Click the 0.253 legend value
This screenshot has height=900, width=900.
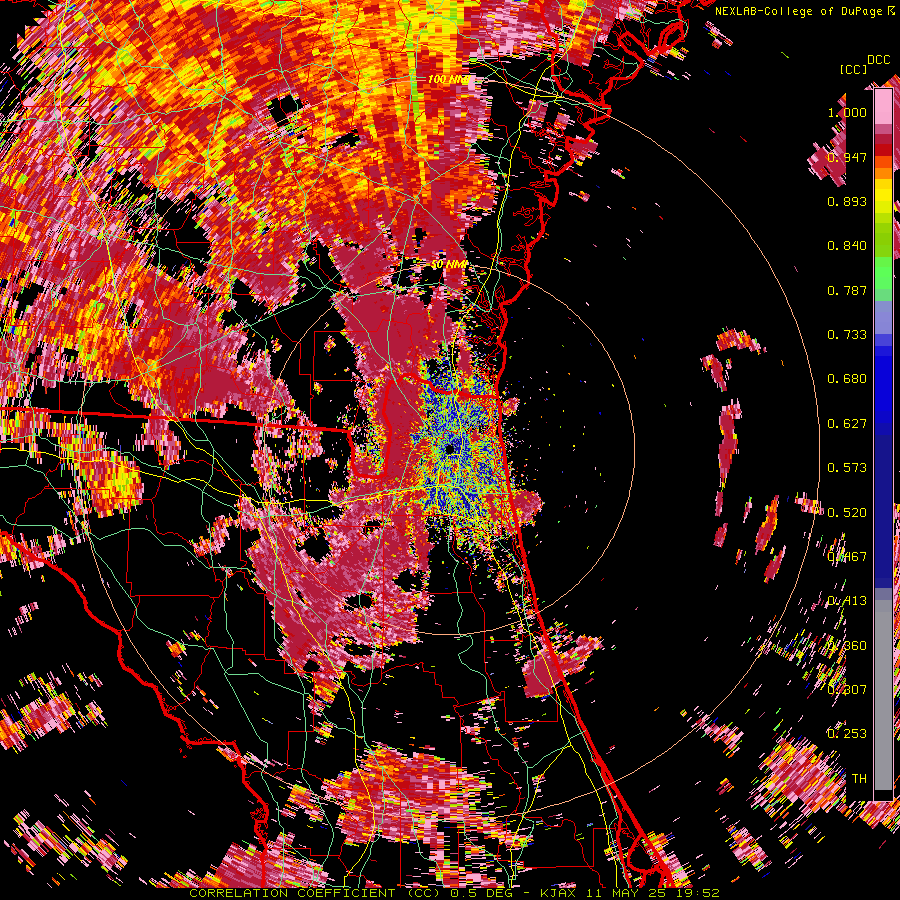pos(847,734)
